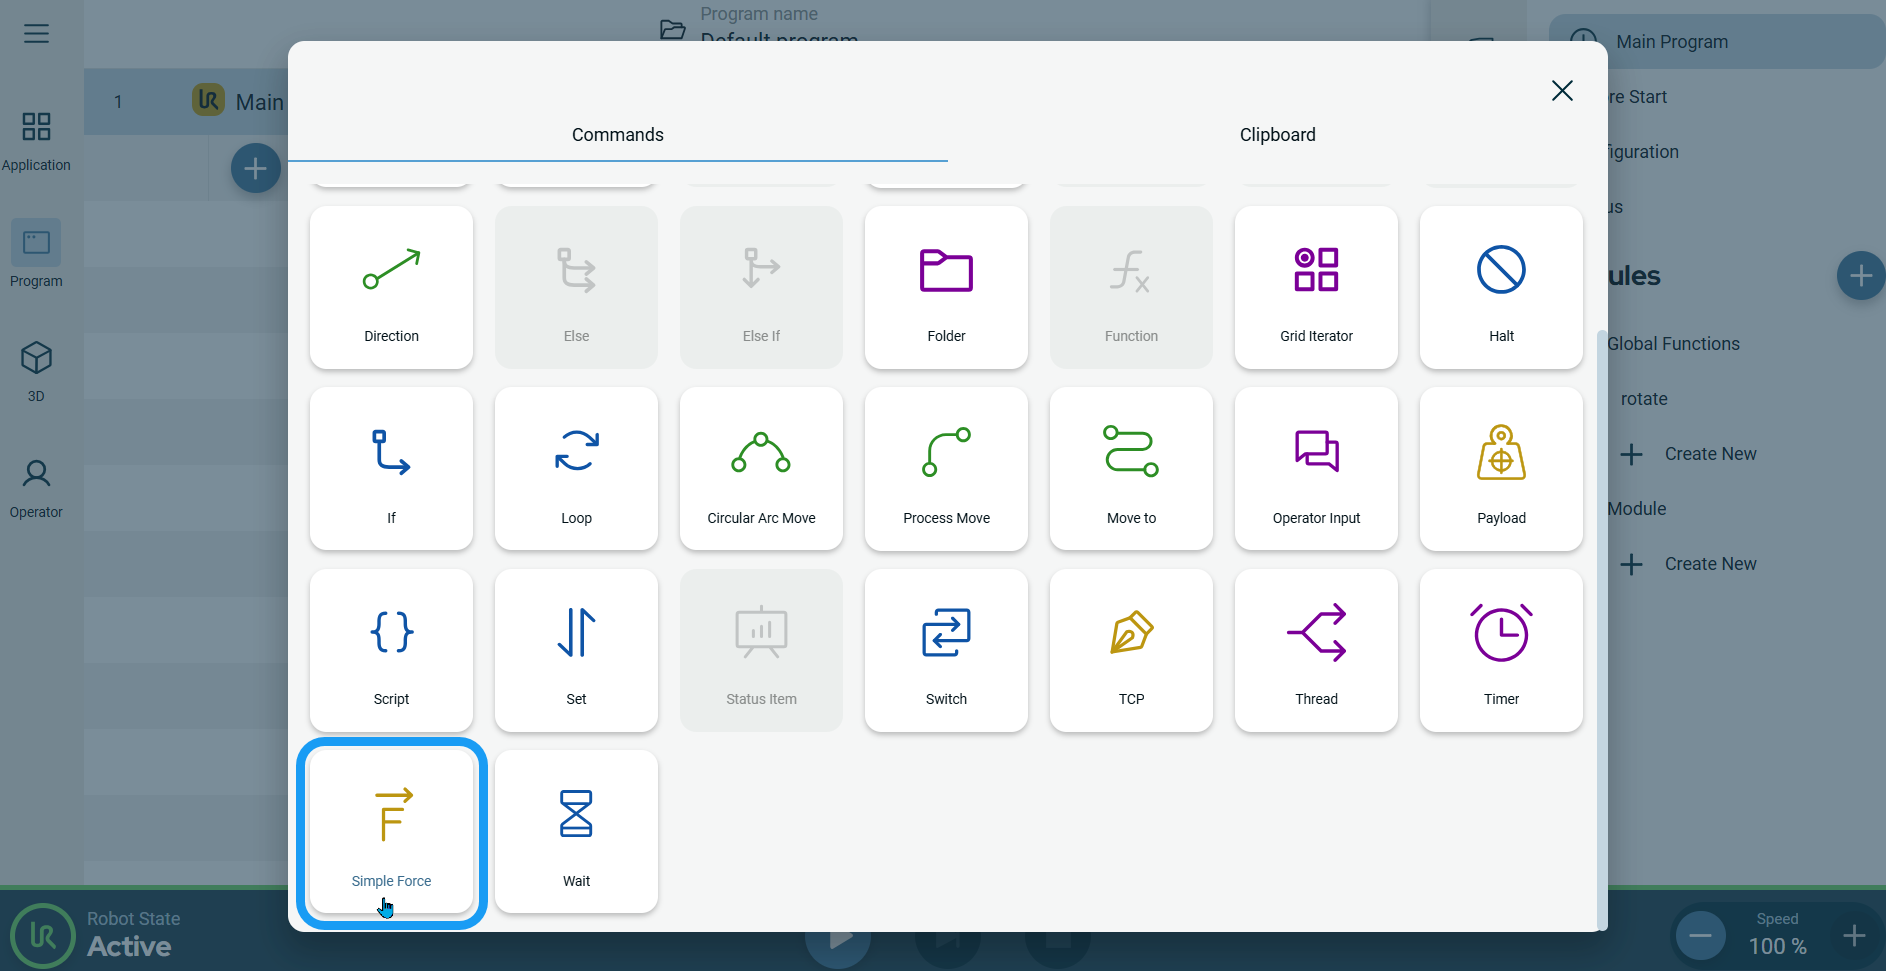
Task: Click the dialog's vertical scrollbar
Action: pyautogui.click(x=1601, y=630)
